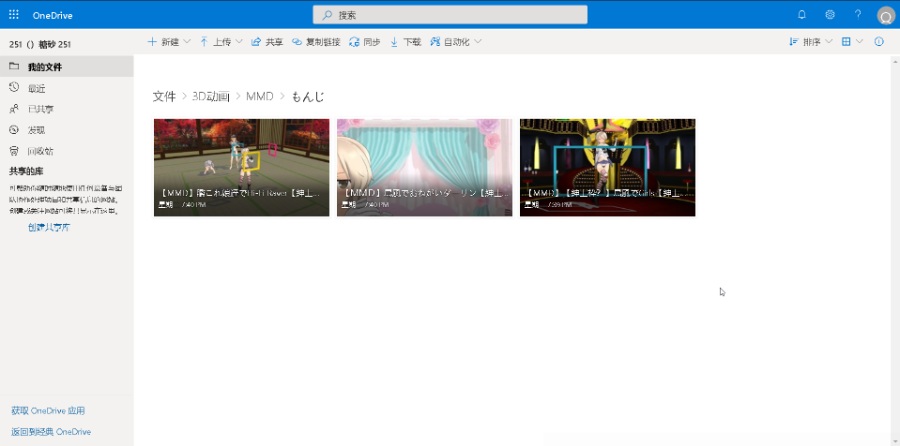Viewport: 900px width, 446px height.
Task: Click 共享 share in the toolbar
Action: coord(266,42)
